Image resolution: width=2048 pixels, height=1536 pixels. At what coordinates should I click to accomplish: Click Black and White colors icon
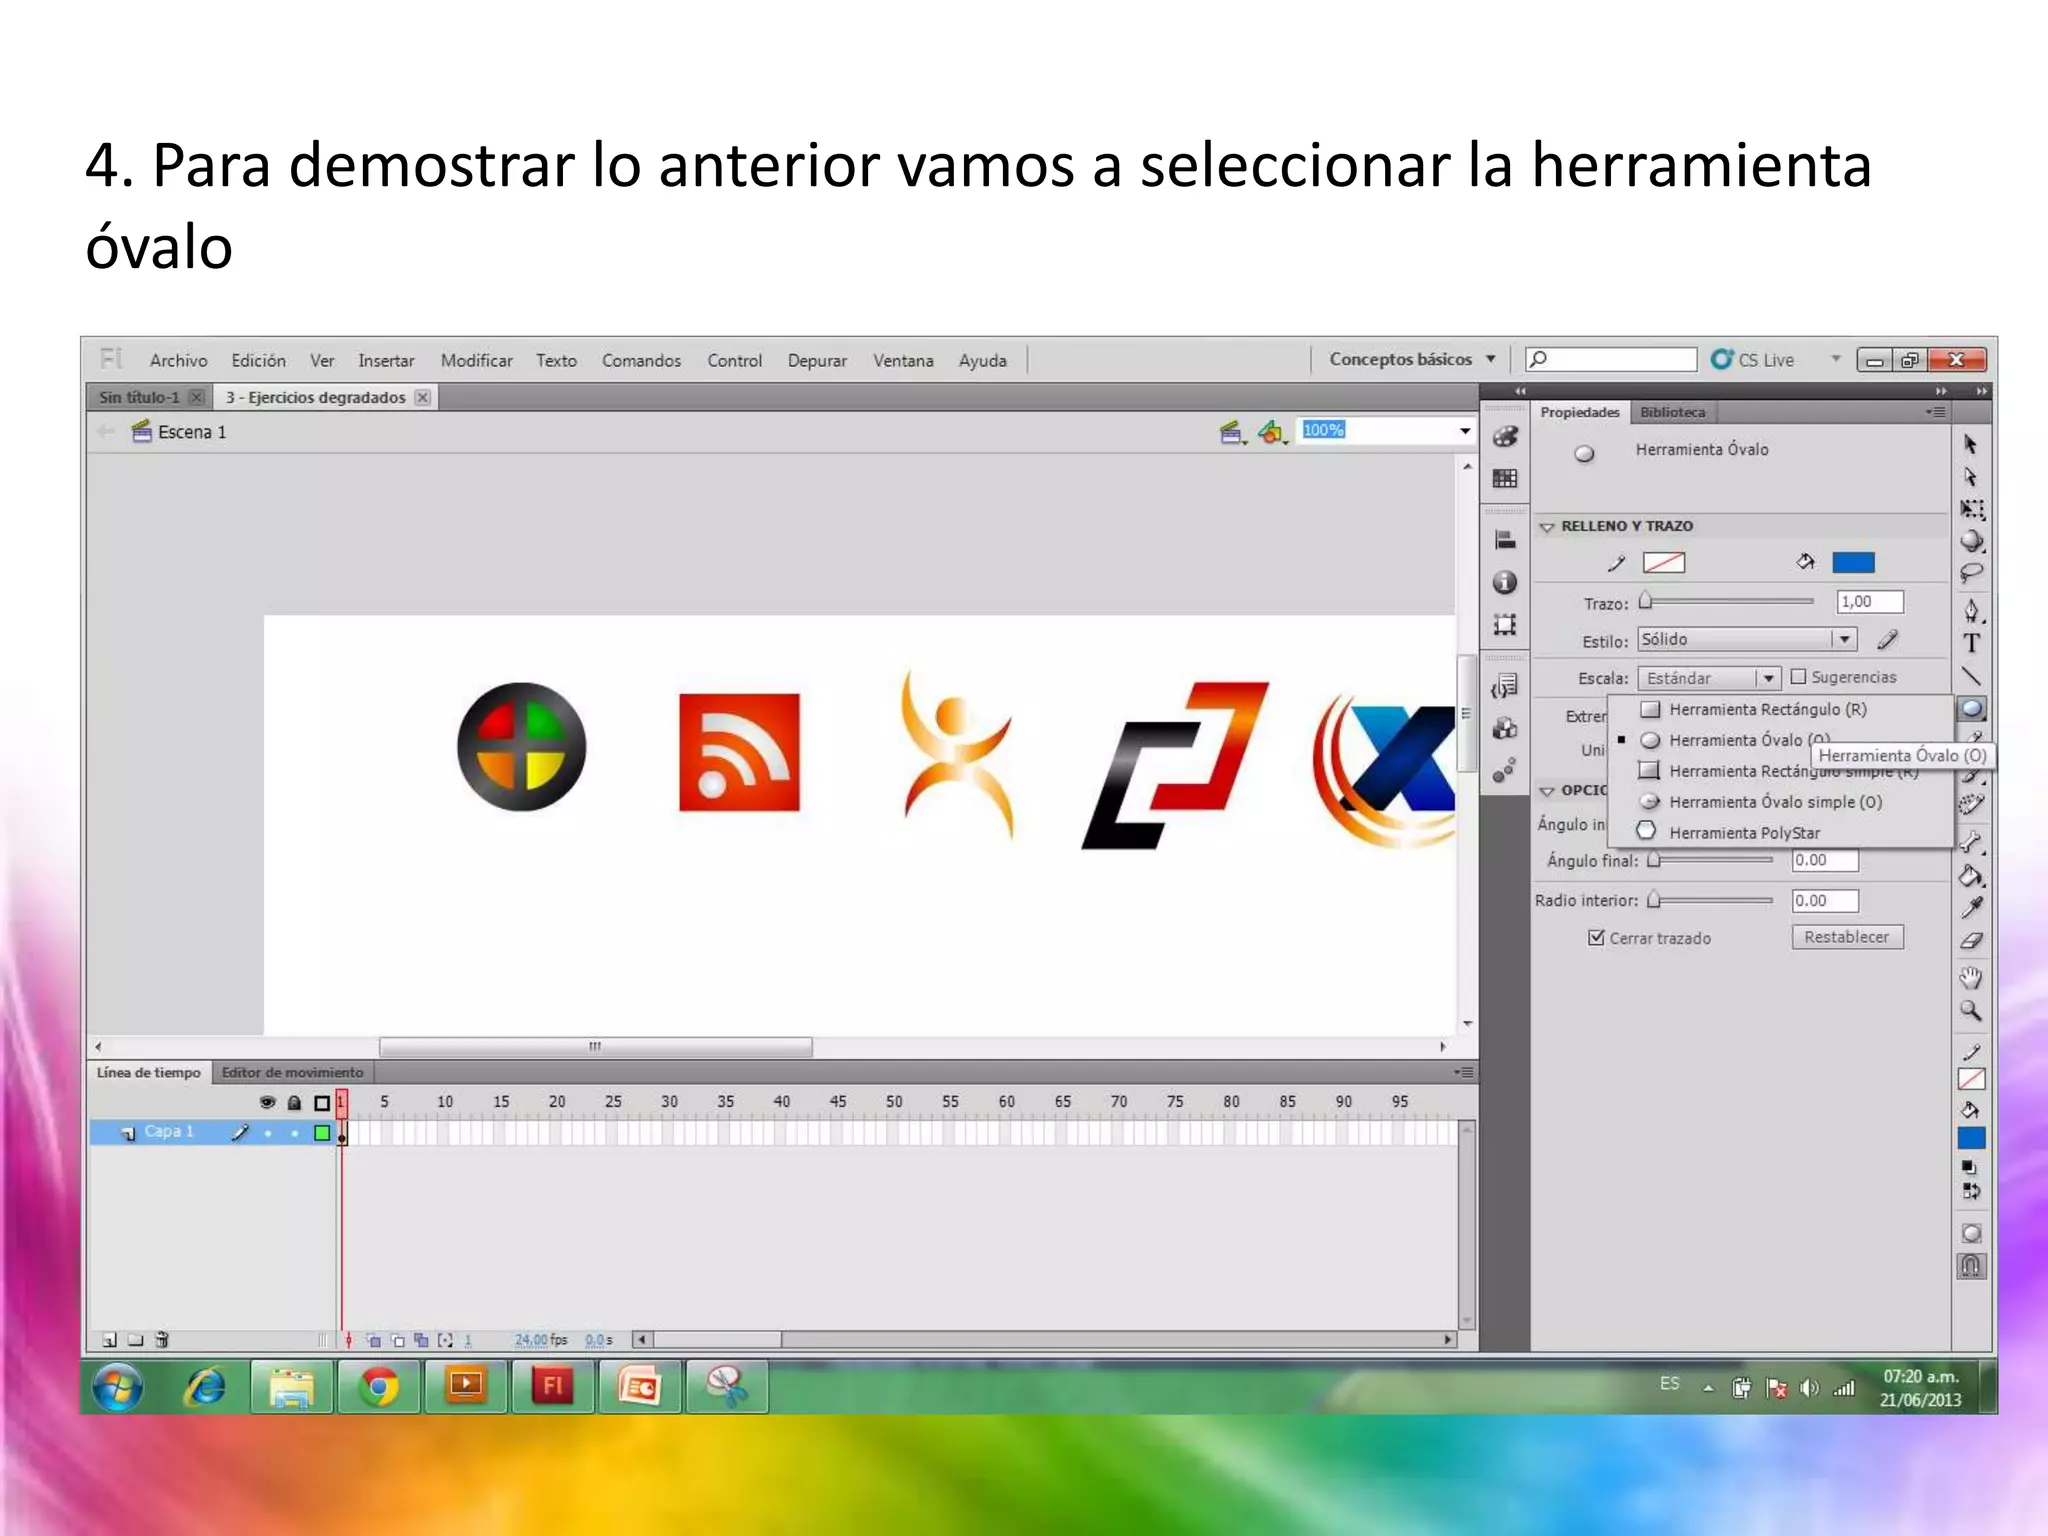coord(1970,1167)
